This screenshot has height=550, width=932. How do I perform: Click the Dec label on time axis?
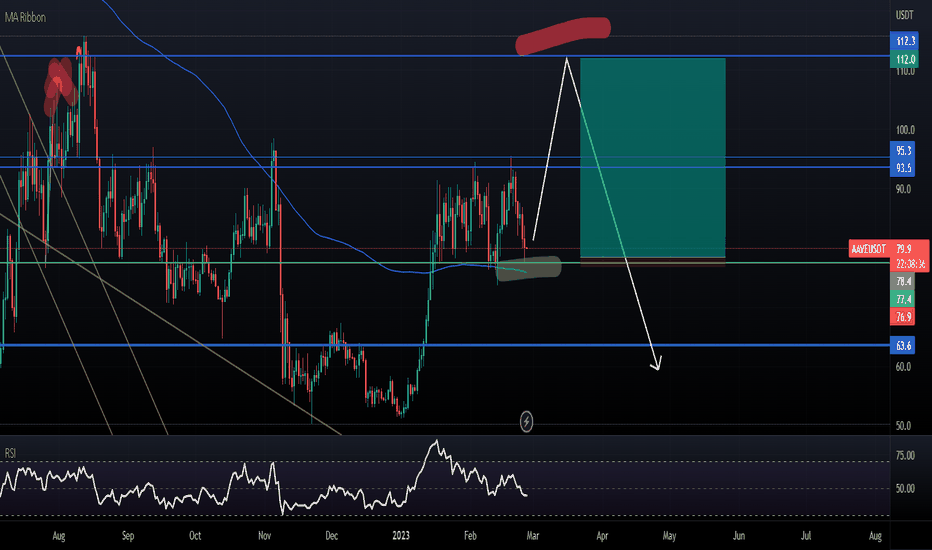332,536
